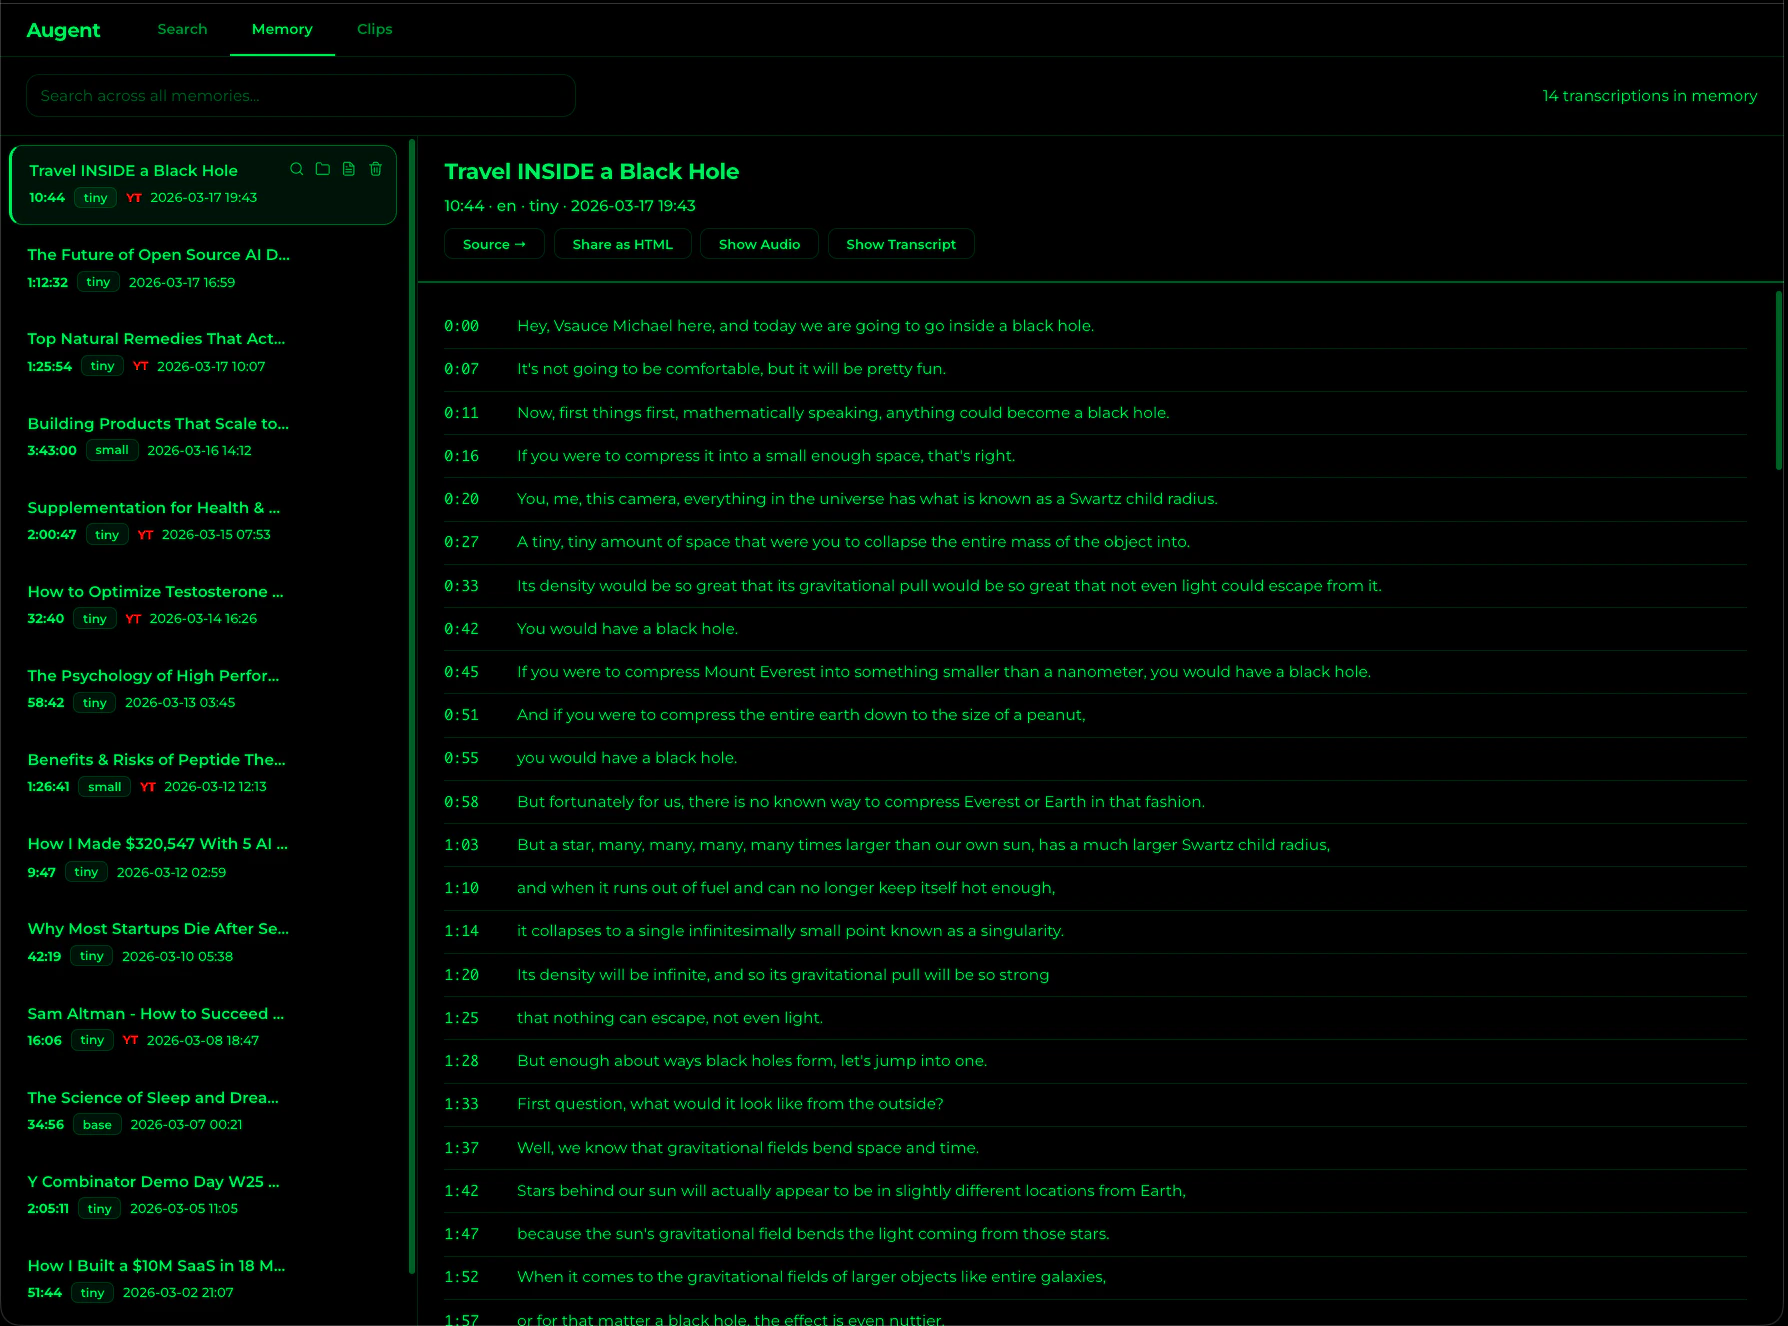
Task: Click the Augent logo
Action: click(x=63, y=29)
